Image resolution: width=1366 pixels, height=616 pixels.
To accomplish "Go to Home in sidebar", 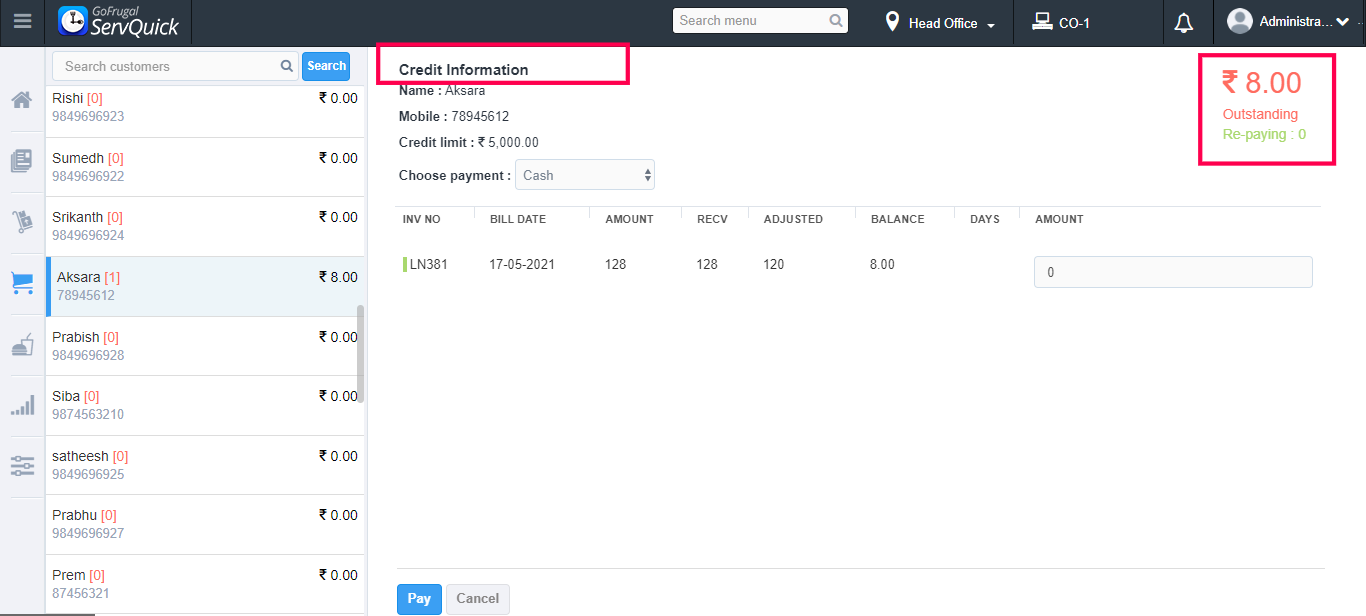I will pos(22,100).
